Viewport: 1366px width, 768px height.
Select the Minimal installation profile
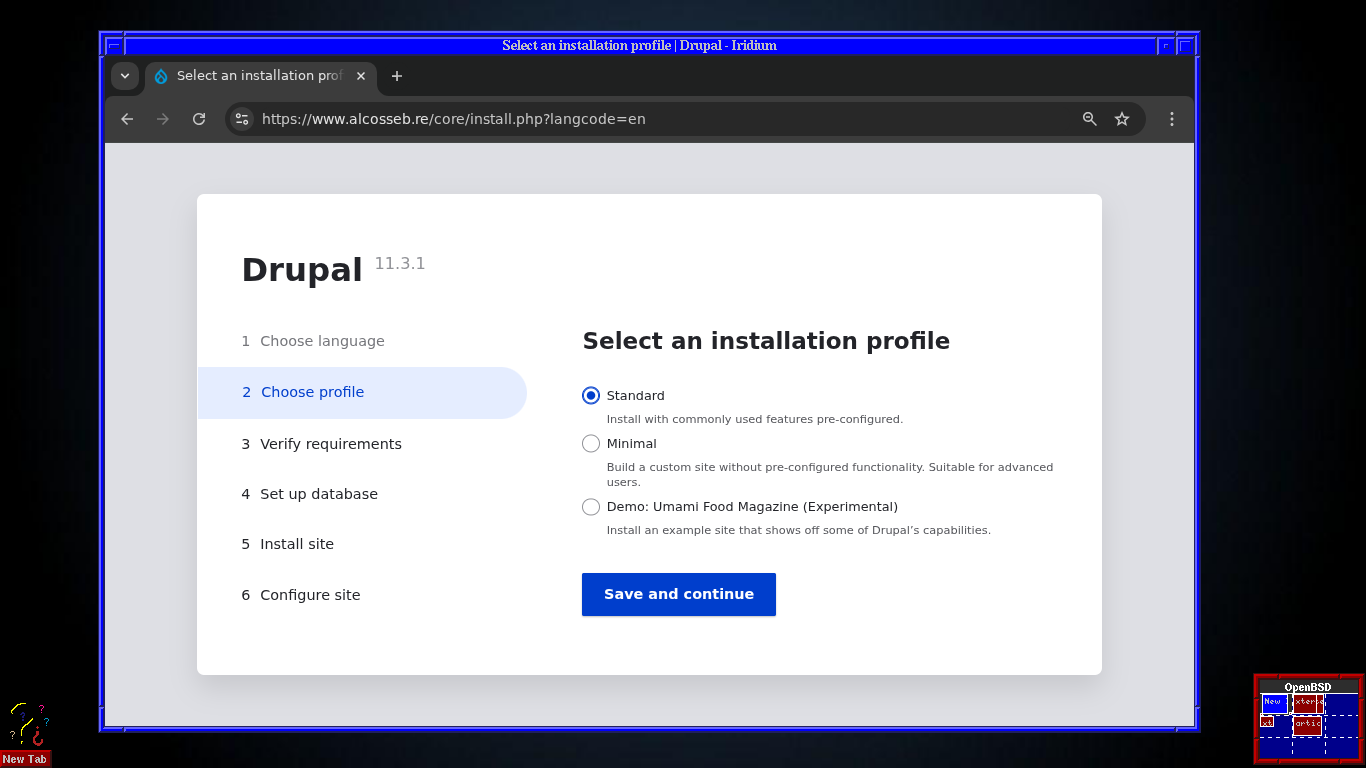tap(591, 443)
